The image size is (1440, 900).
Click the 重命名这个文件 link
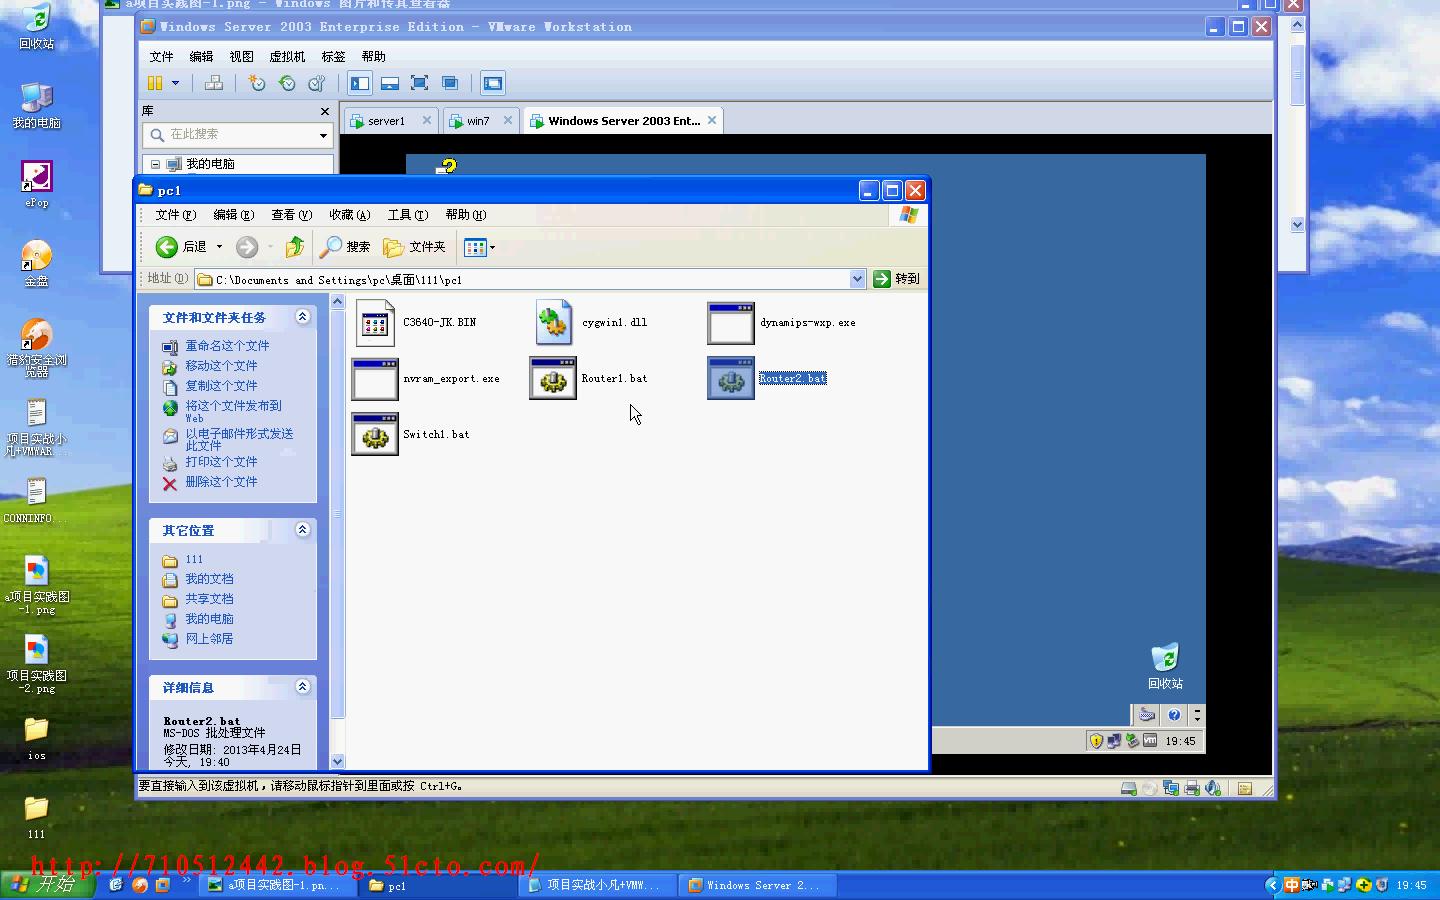227,346
